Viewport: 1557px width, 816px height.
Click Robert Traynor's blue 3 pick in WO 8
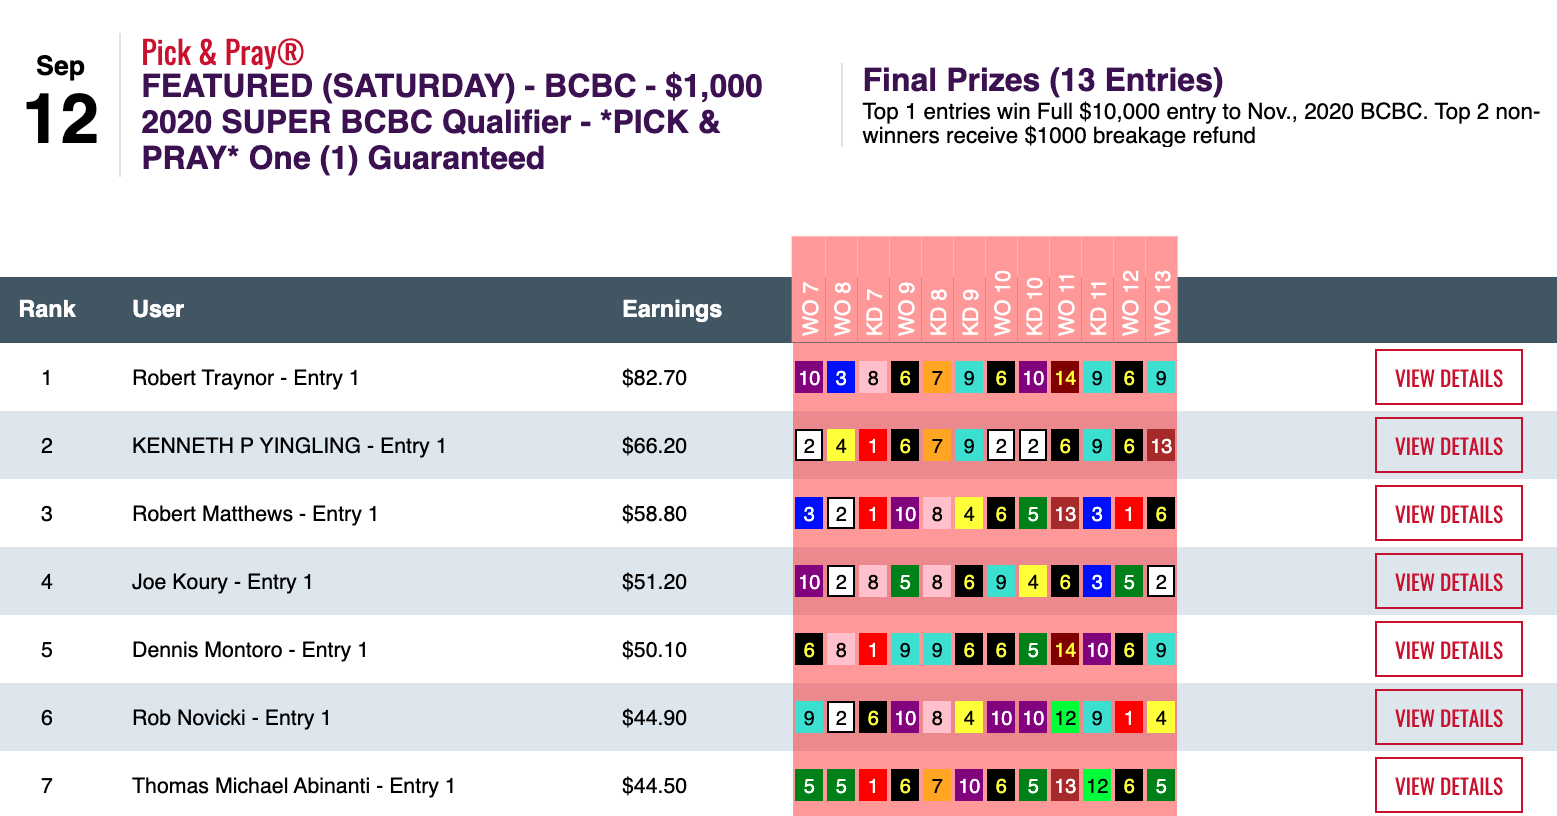841,378
